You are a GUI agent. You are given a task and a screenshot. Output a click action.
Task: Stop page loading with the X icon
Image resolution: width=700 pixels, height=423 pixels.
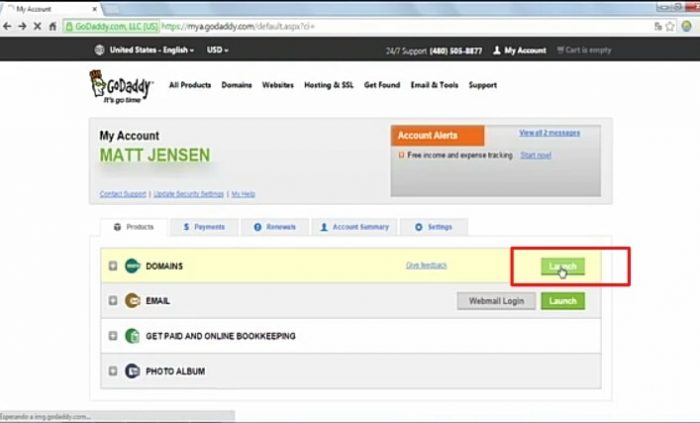(x=38, y=27)
